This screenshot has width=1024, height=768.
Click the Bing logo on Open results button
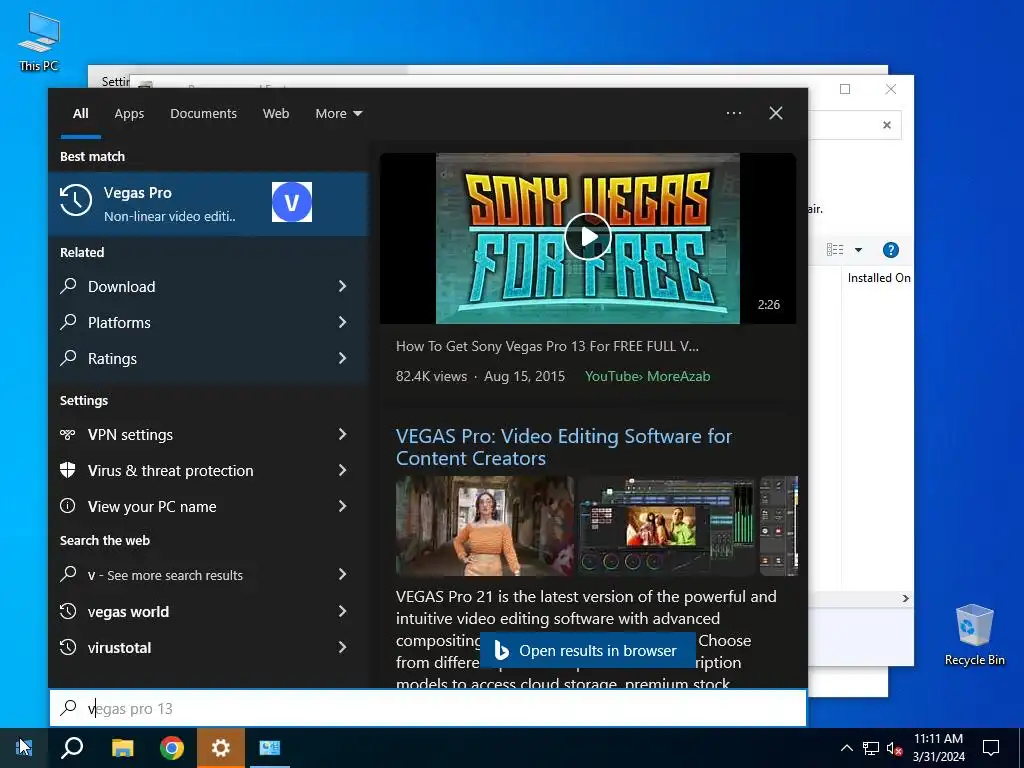tap(502, 650)
